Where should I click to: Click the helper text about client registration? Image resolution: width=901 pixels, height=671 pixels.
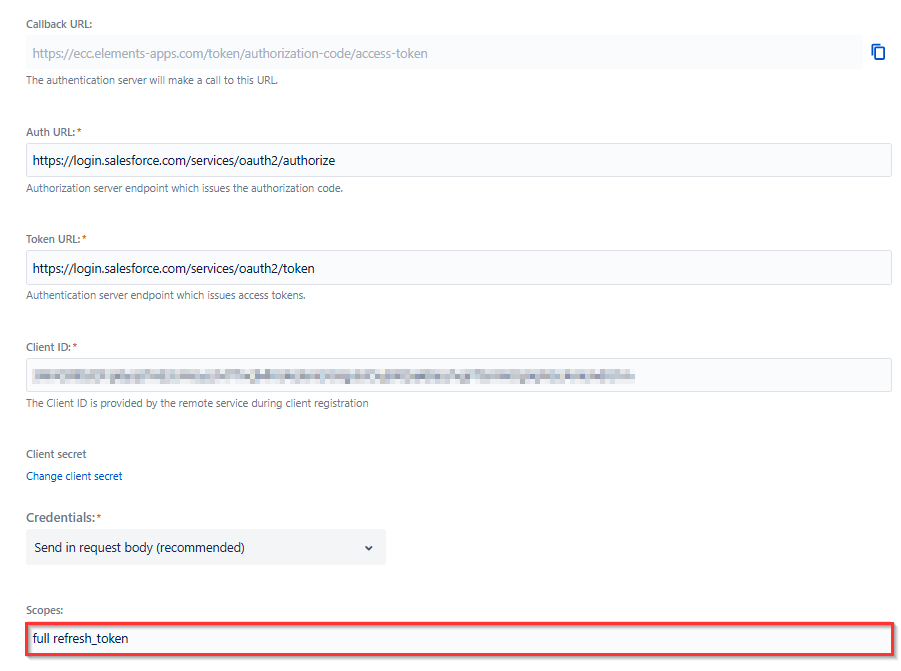coord(197,403)
